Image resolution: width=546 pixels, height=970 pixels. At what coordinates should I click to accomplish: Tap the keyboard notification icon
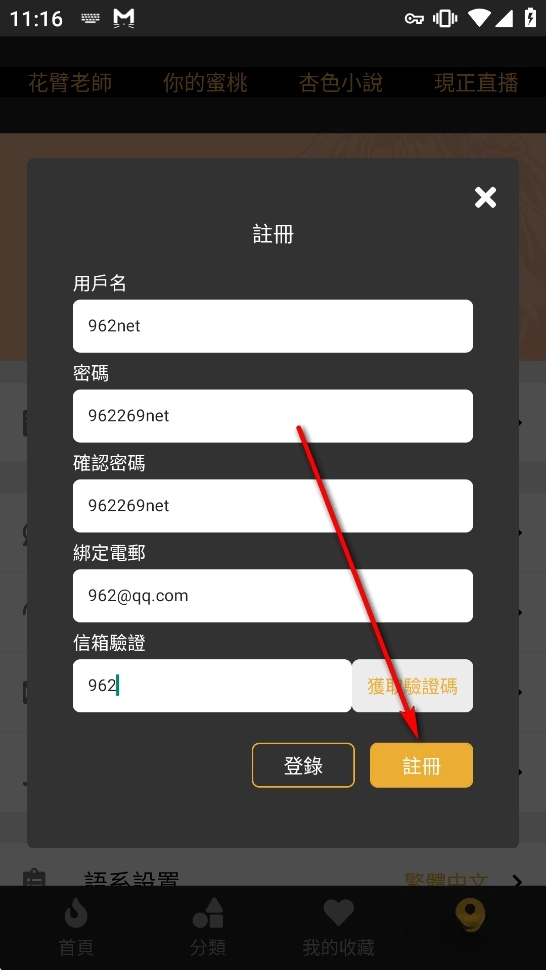(90, 19)
